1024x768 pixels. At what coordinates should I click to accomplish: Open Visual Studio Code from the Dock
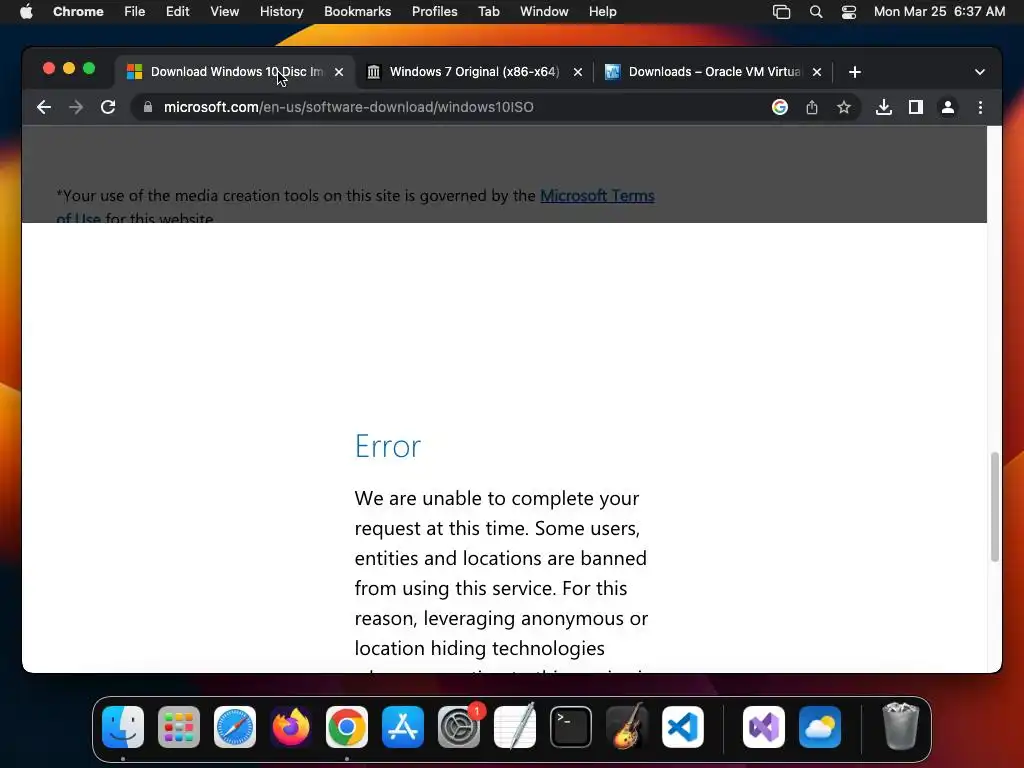point(682,727)
